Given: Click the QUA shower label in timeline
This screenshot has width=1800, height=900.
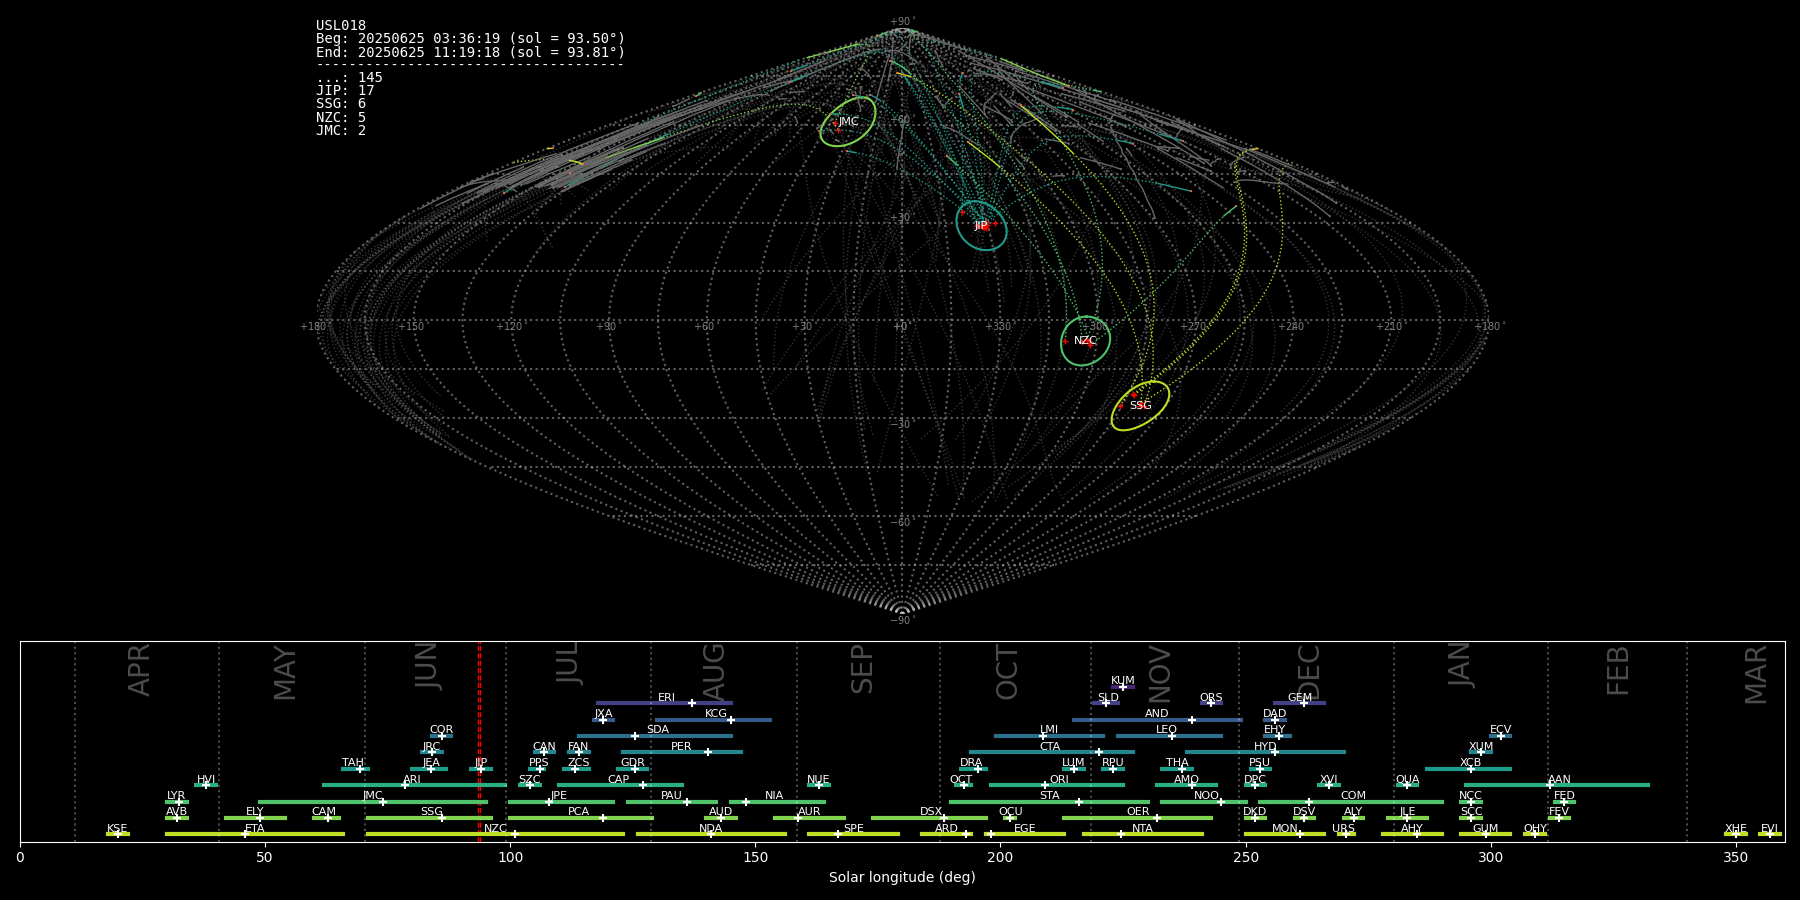Looking at the screenshot, I should click(x=1407, y=780).
